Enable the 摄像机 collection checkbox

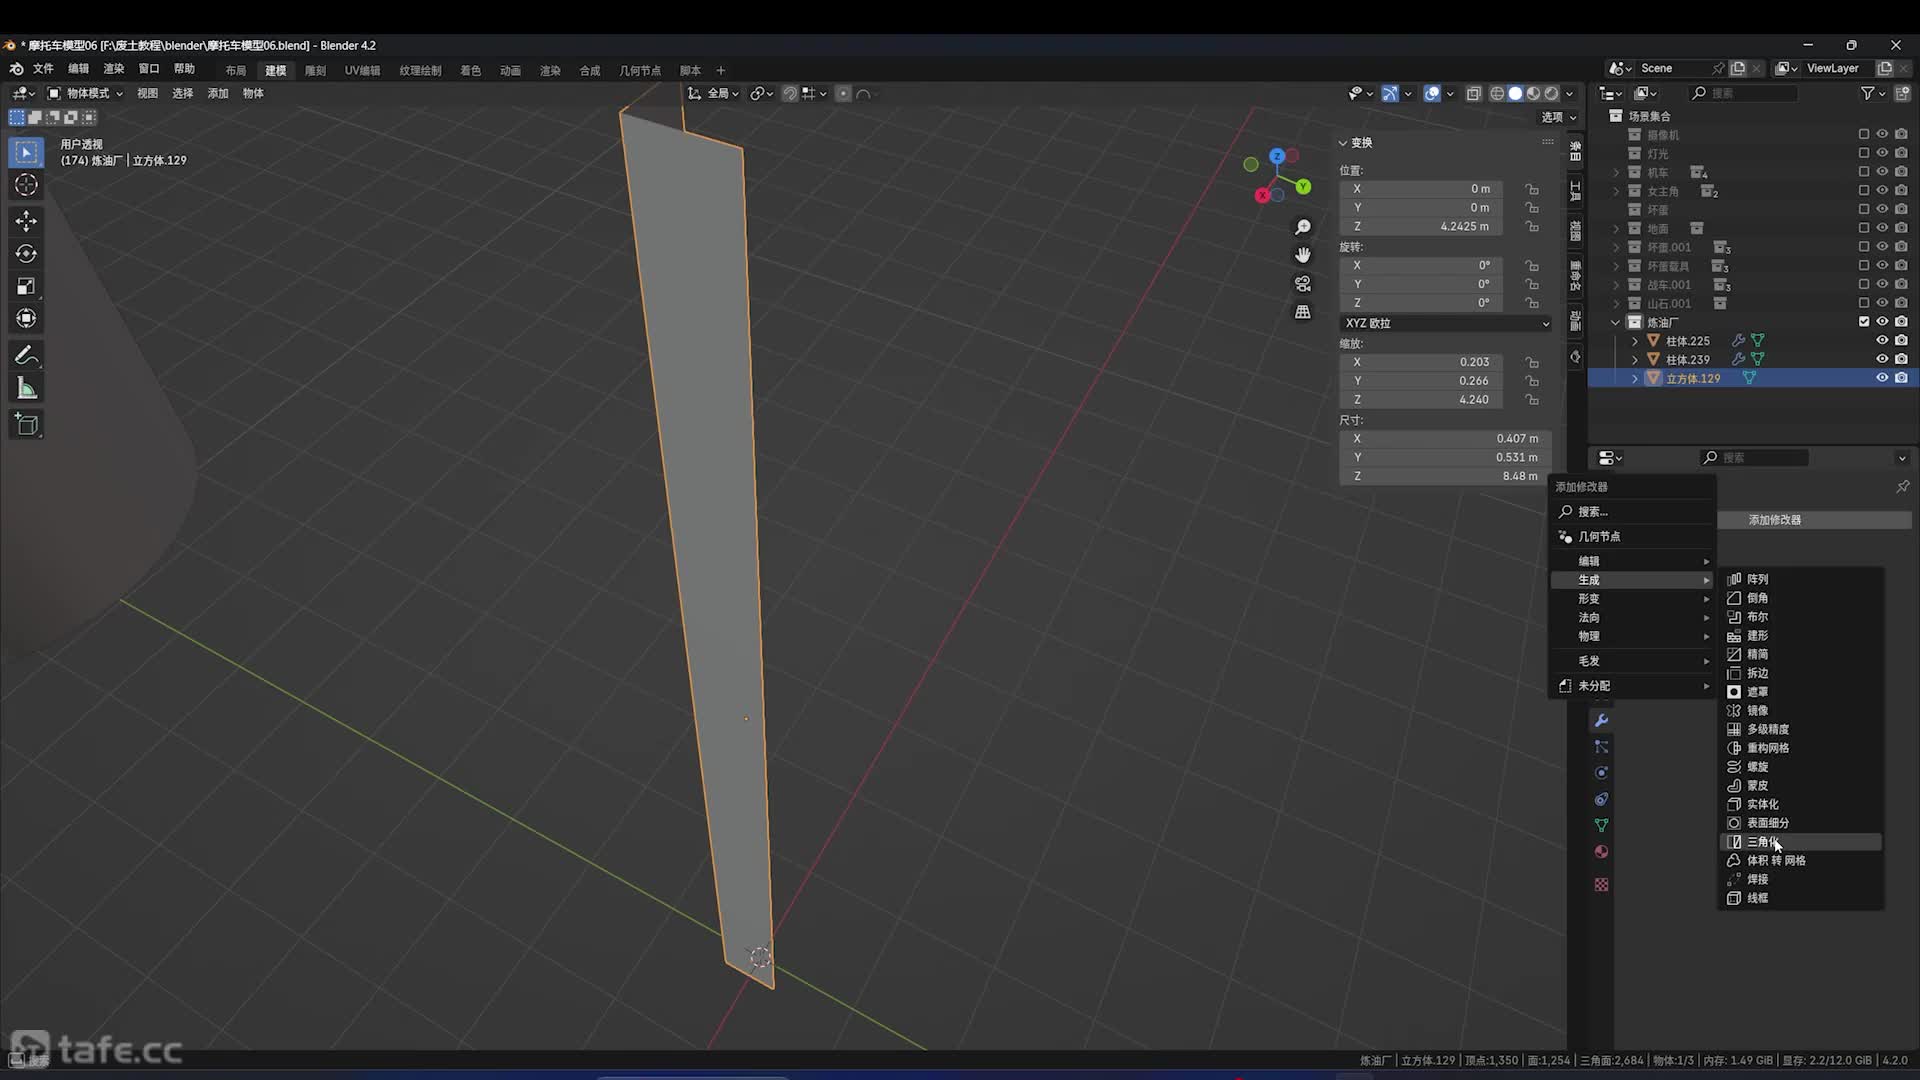pyautogui.click(x=1863, y=134)
